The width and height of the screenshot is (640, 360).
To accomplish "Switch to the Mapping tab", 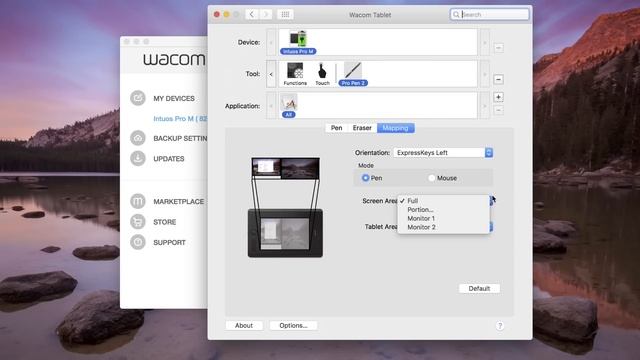I will coord(396,128).
